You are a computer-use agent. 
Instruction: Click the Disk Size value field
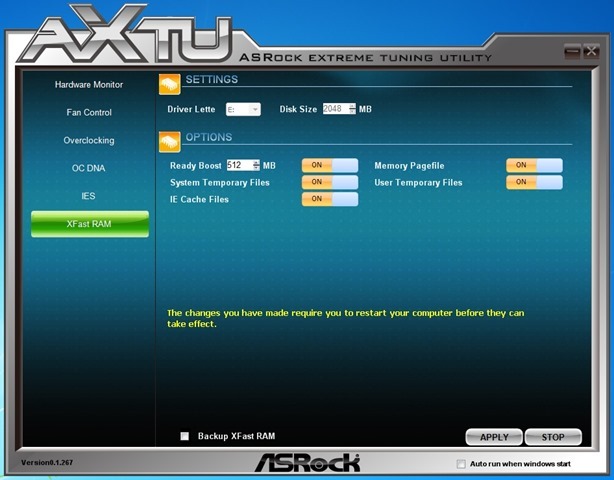pyautogui.click(x=336, y=109)
